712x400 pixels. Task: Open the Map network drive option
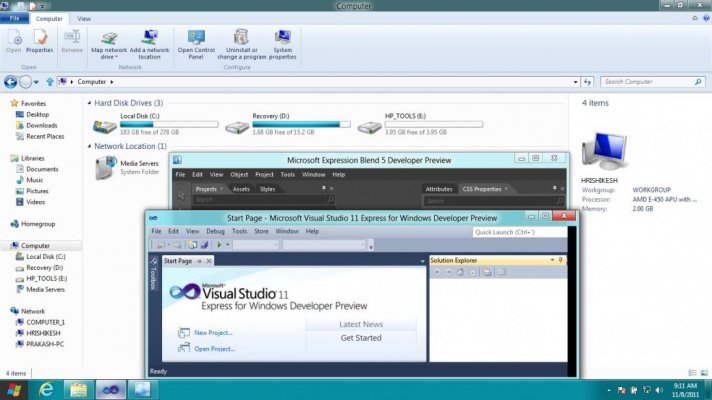[x=109, y=45]
